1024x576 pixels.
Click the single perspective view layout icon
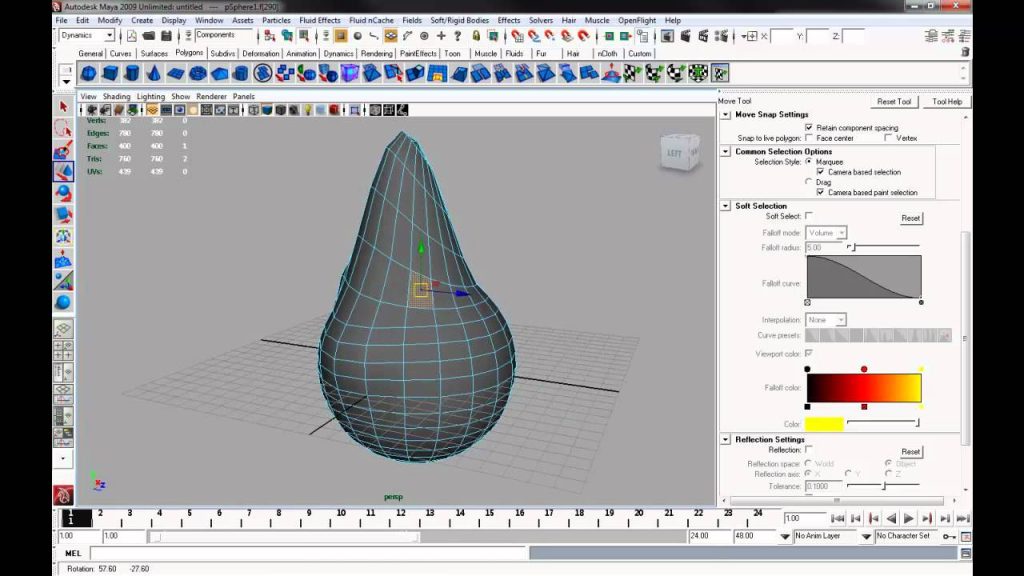63,328
